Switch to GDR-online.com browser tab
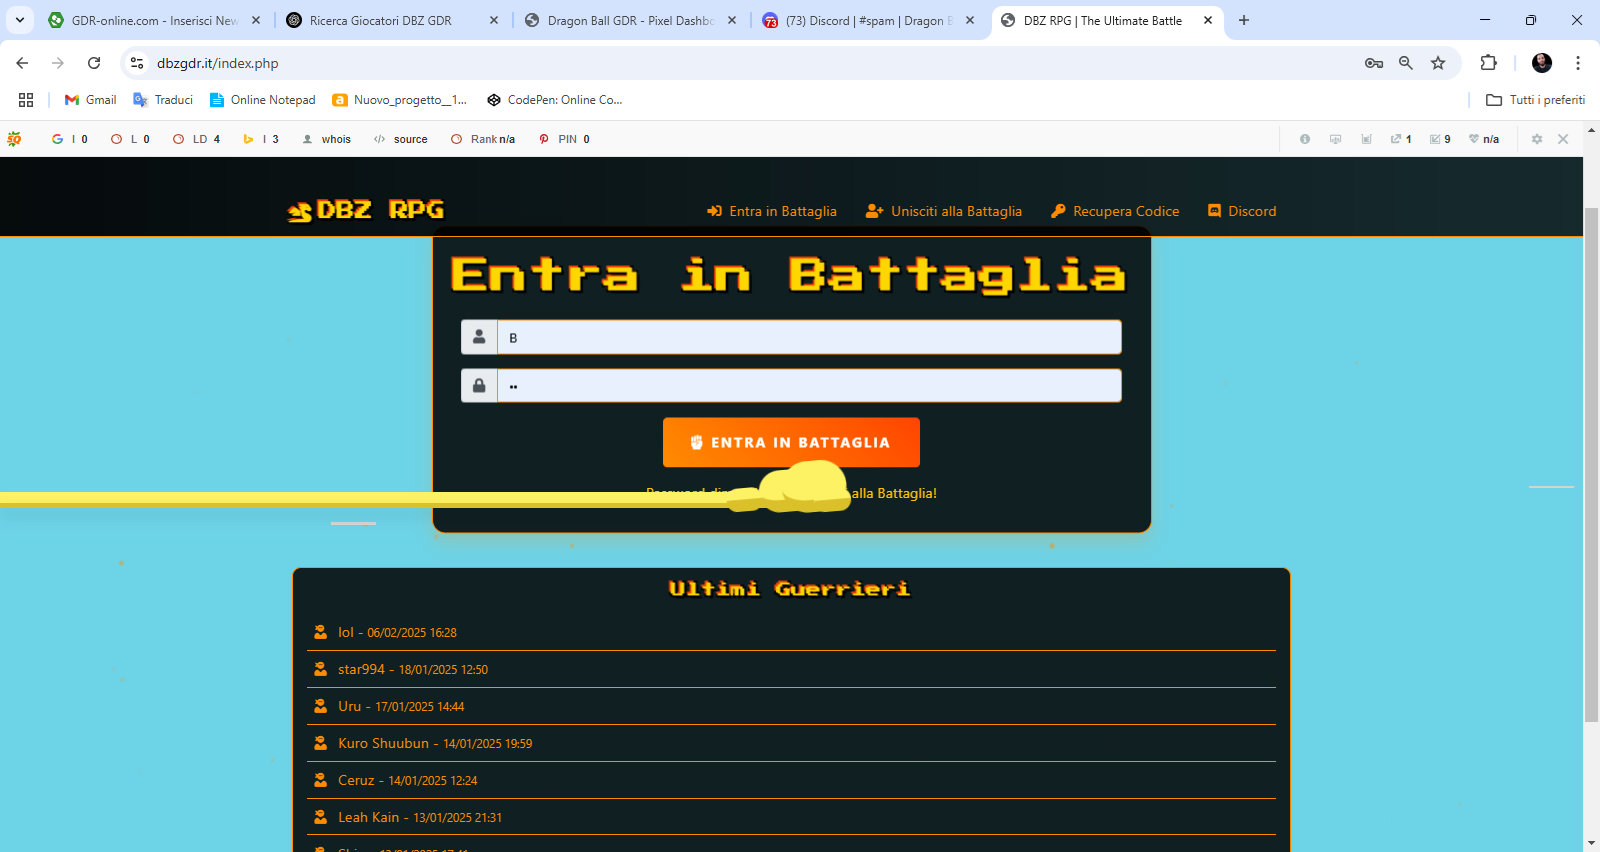1600x852 pixels. click(x=154, y=20)
